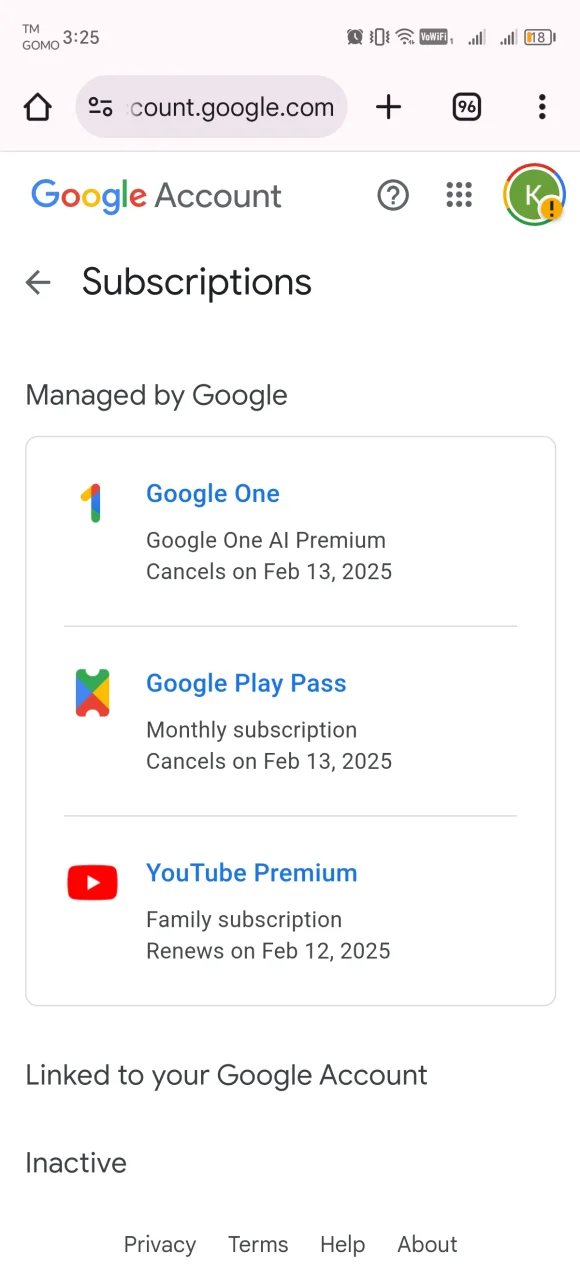
Task: Open tab switcher showing 96 tabs
Action: pos(467,107)
